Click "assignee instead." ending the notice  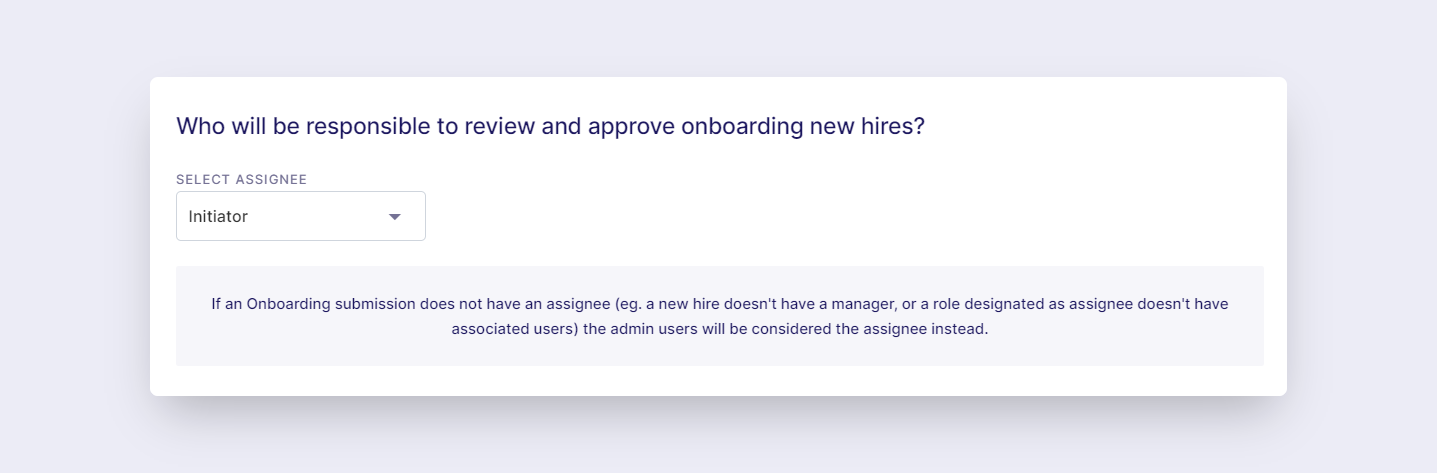(927, 329)
